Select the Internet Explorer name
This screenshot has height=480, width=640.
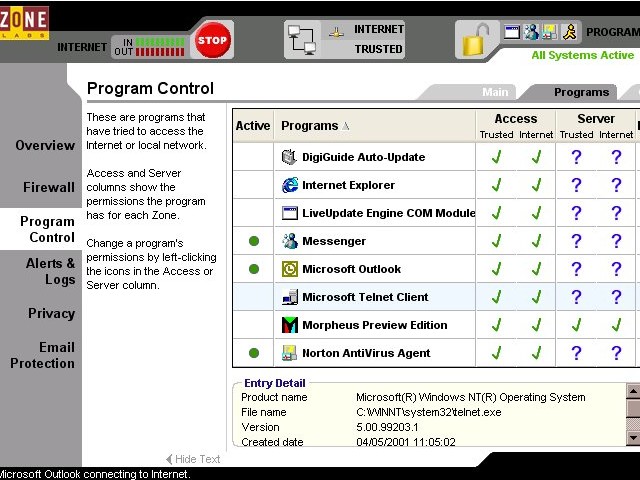[348, 185]
